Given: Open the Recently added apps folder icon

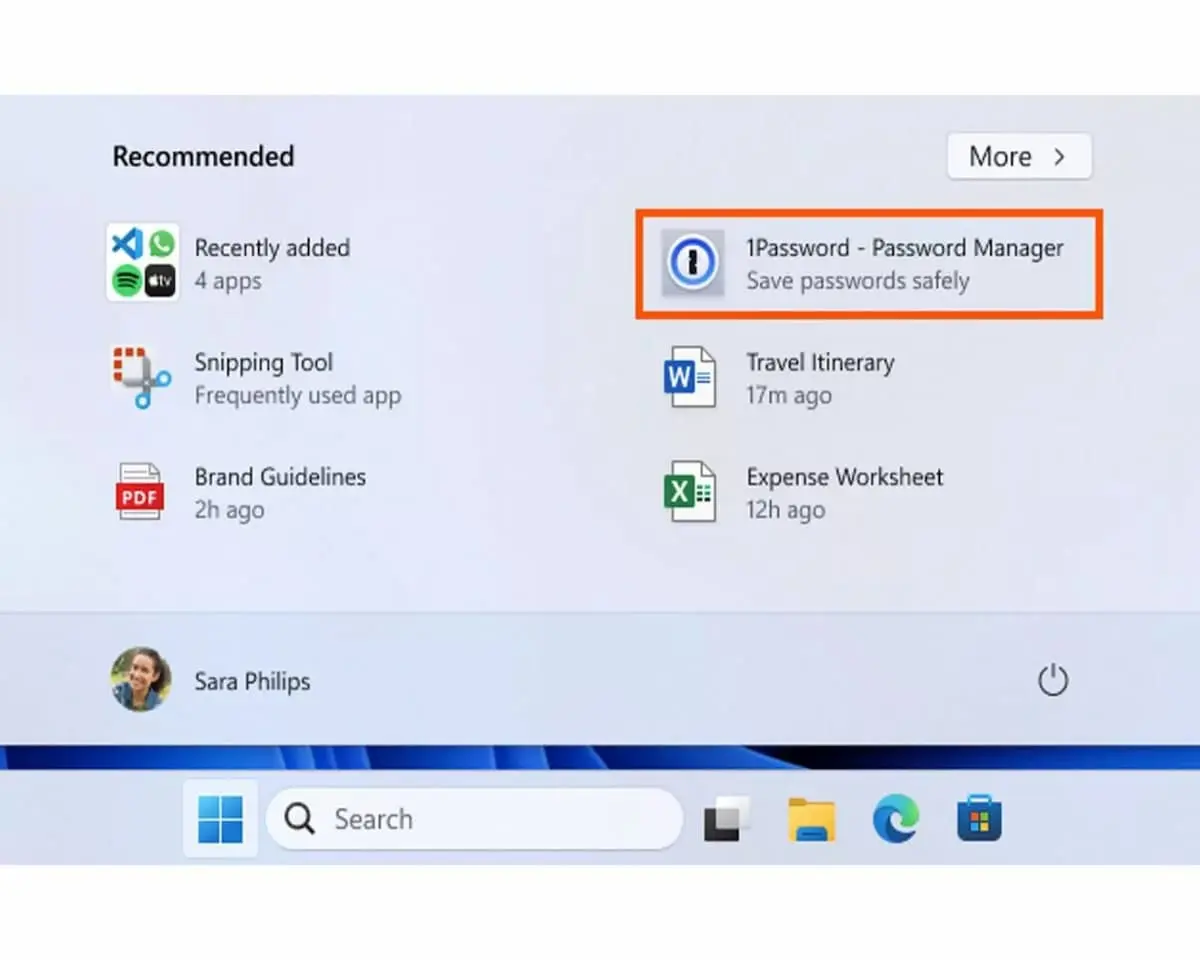Looking at the screenshot, I should (142, 262).
